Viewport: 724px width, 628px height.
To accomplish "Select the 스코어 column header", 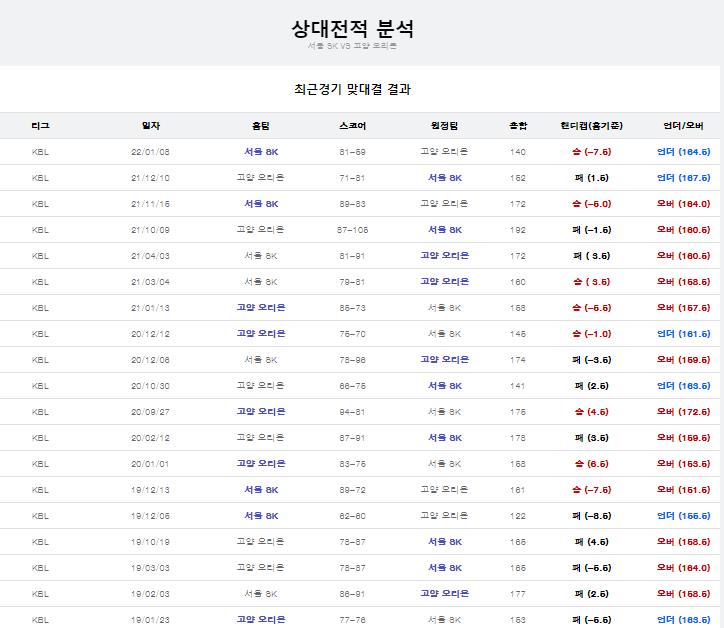I will [x=352, y=126].
